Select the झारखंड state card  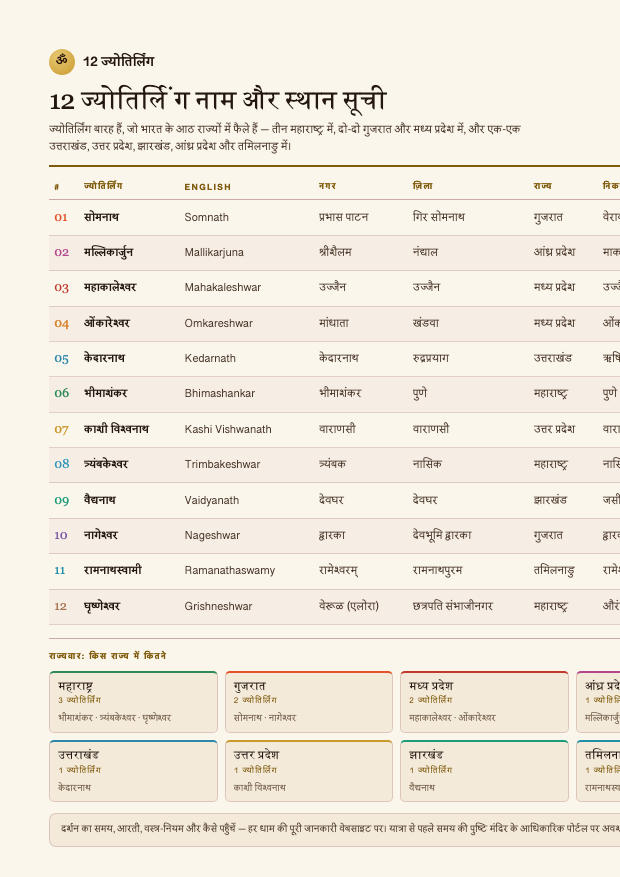[x=484, y=771]
